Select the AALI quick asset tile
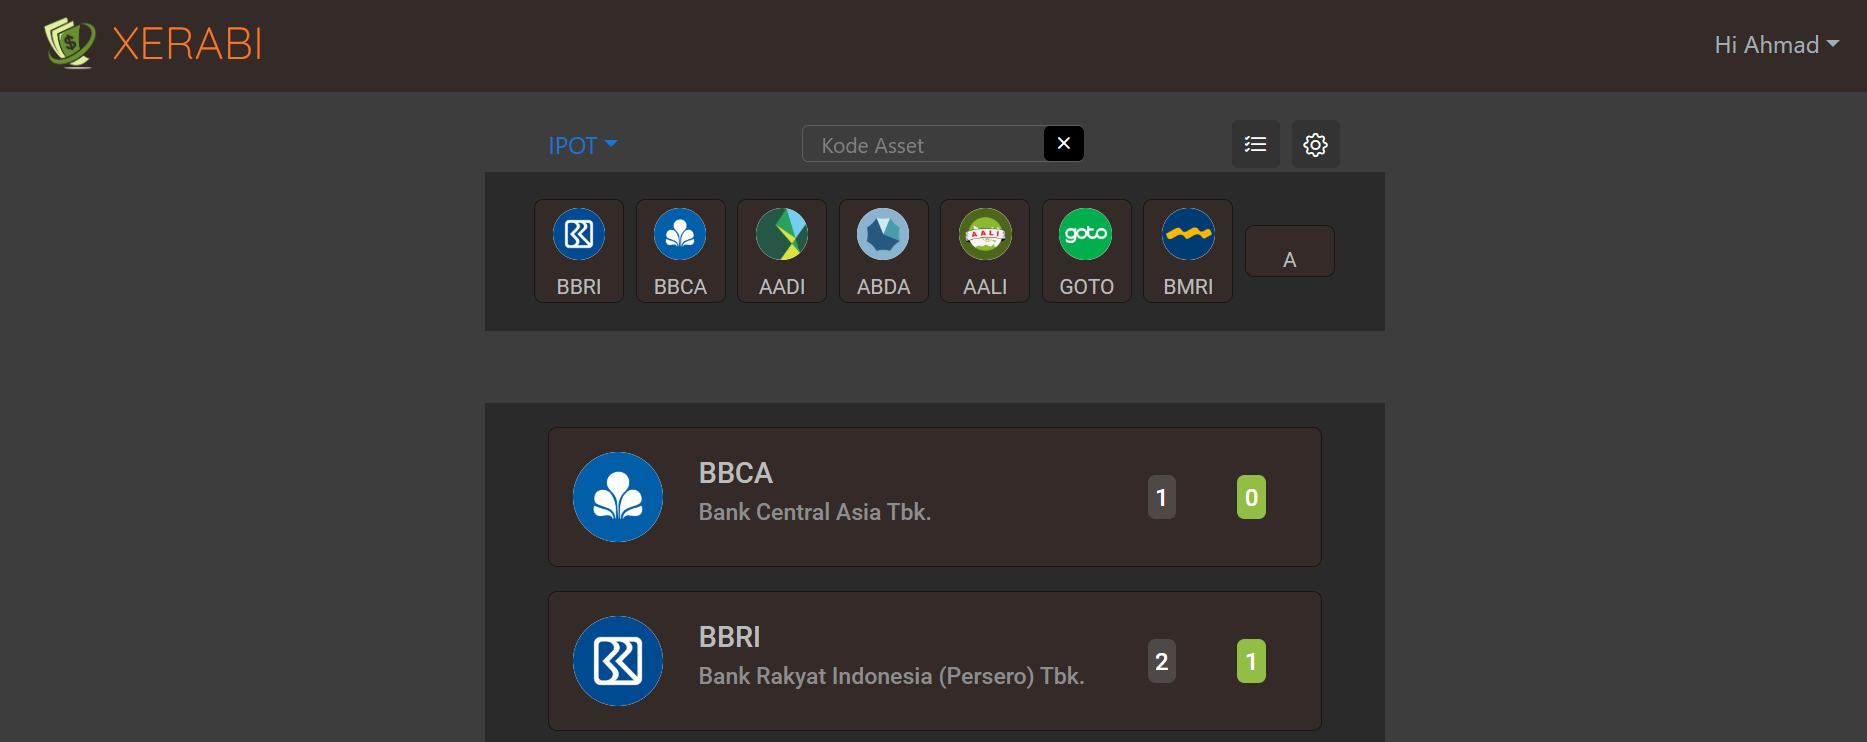The height and width of the screenshot is (742, 1867). tap(985, 251)
